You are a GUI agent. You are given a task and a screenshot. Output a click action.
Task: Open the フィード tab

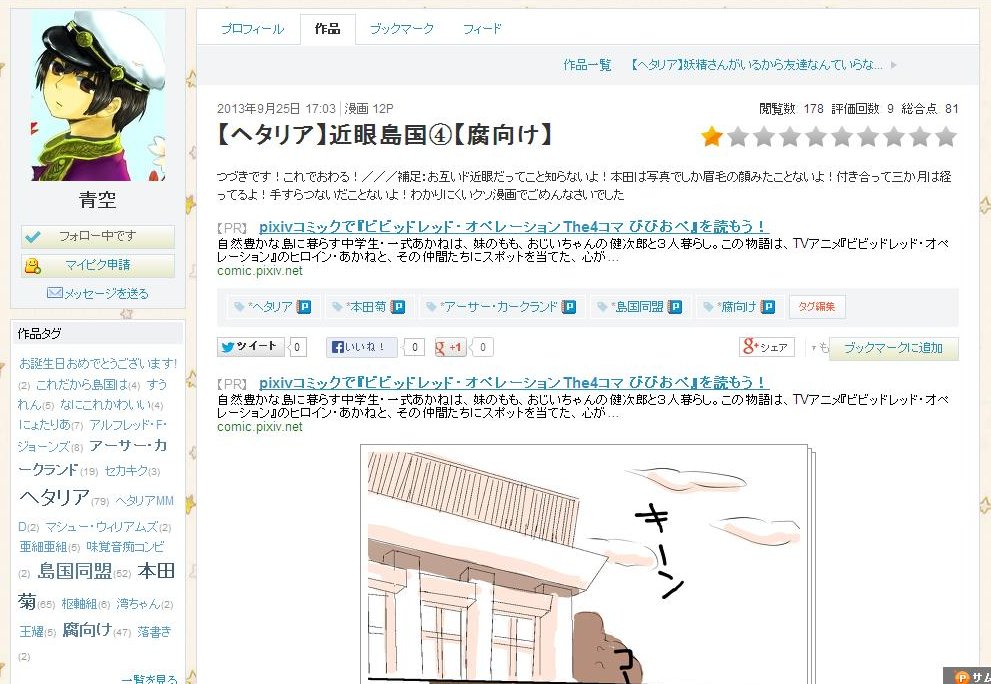coord(482,29)
